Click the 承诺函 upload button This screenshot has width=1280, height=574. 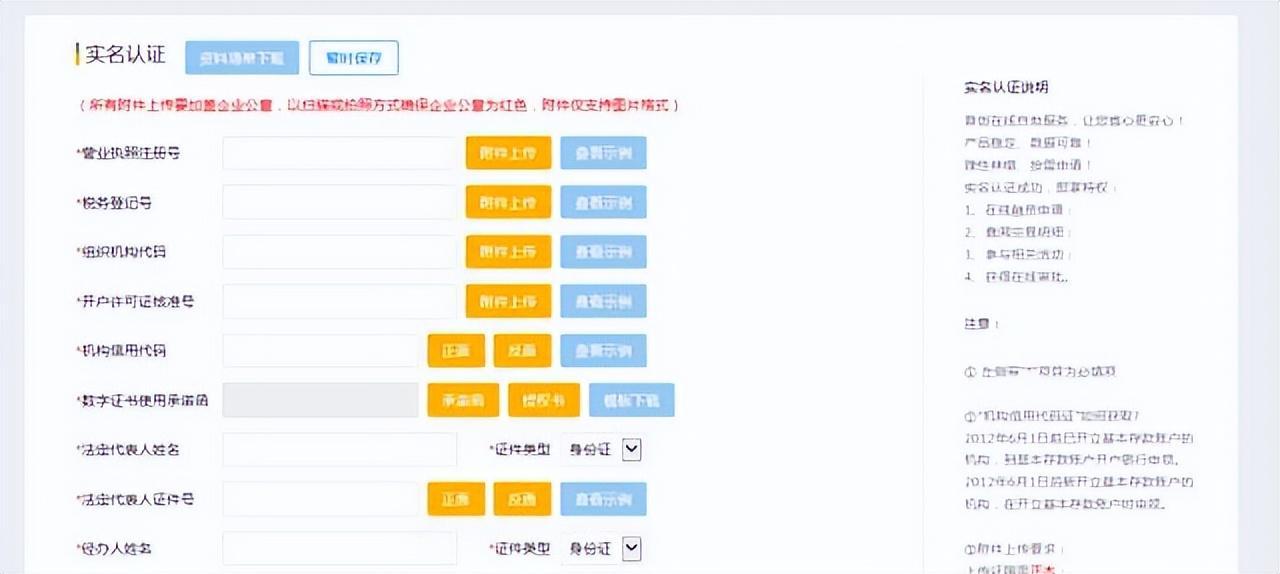(463, 400)
